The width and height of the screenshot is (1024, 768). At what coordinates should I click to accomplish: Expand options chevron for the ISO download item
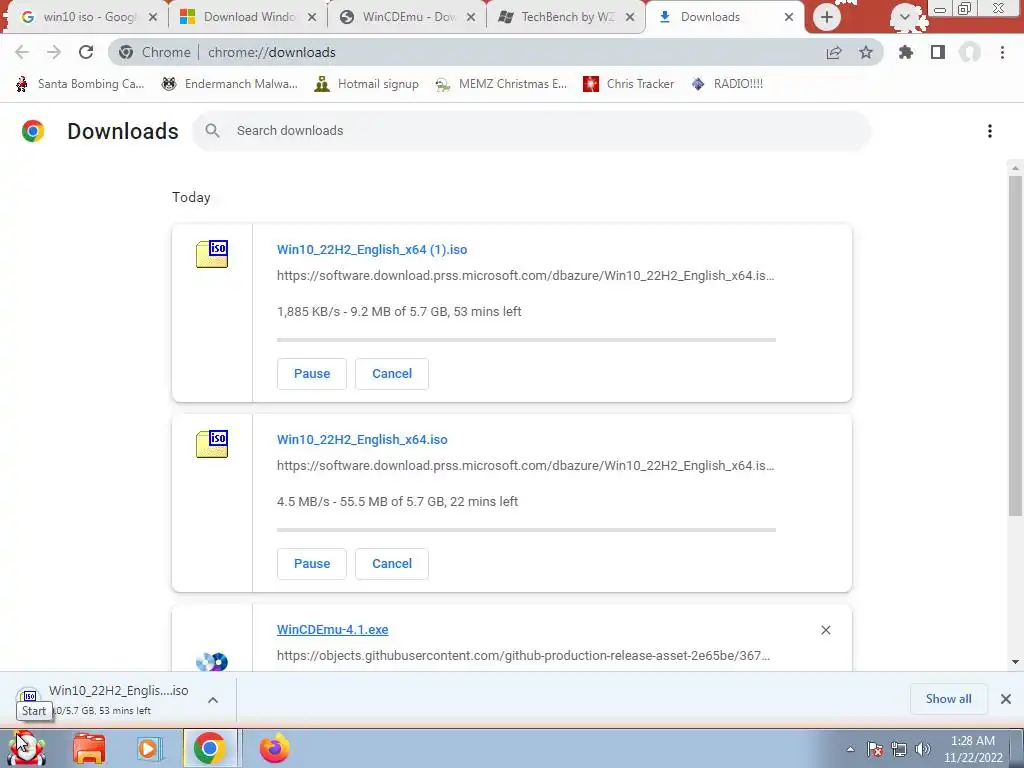(x=213, y=700)
